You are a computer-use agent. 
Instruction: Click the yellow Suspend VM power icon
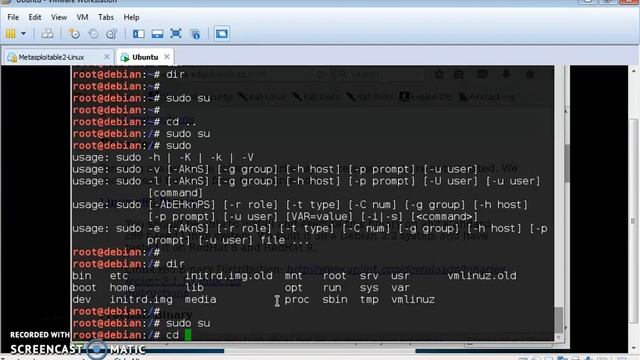point(11,33)
